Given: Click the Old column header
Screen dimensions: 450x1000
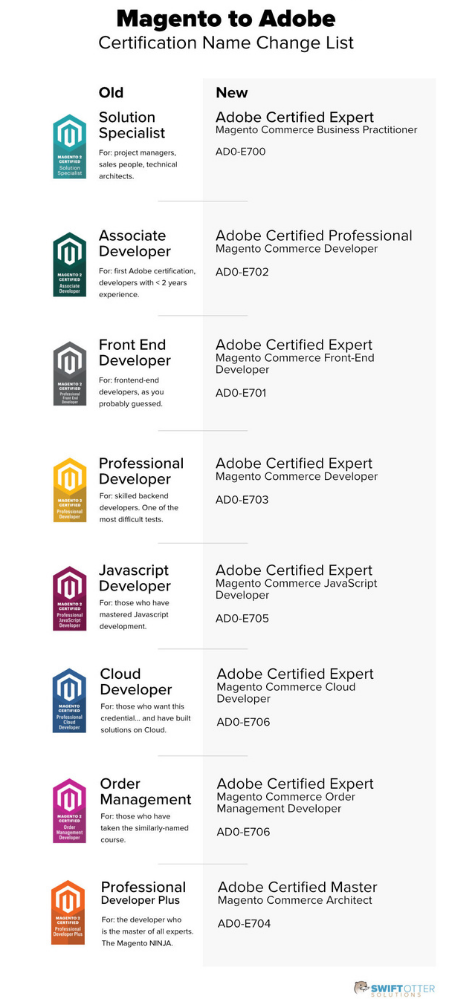Looking at the screenshot, I should point(111,92).
